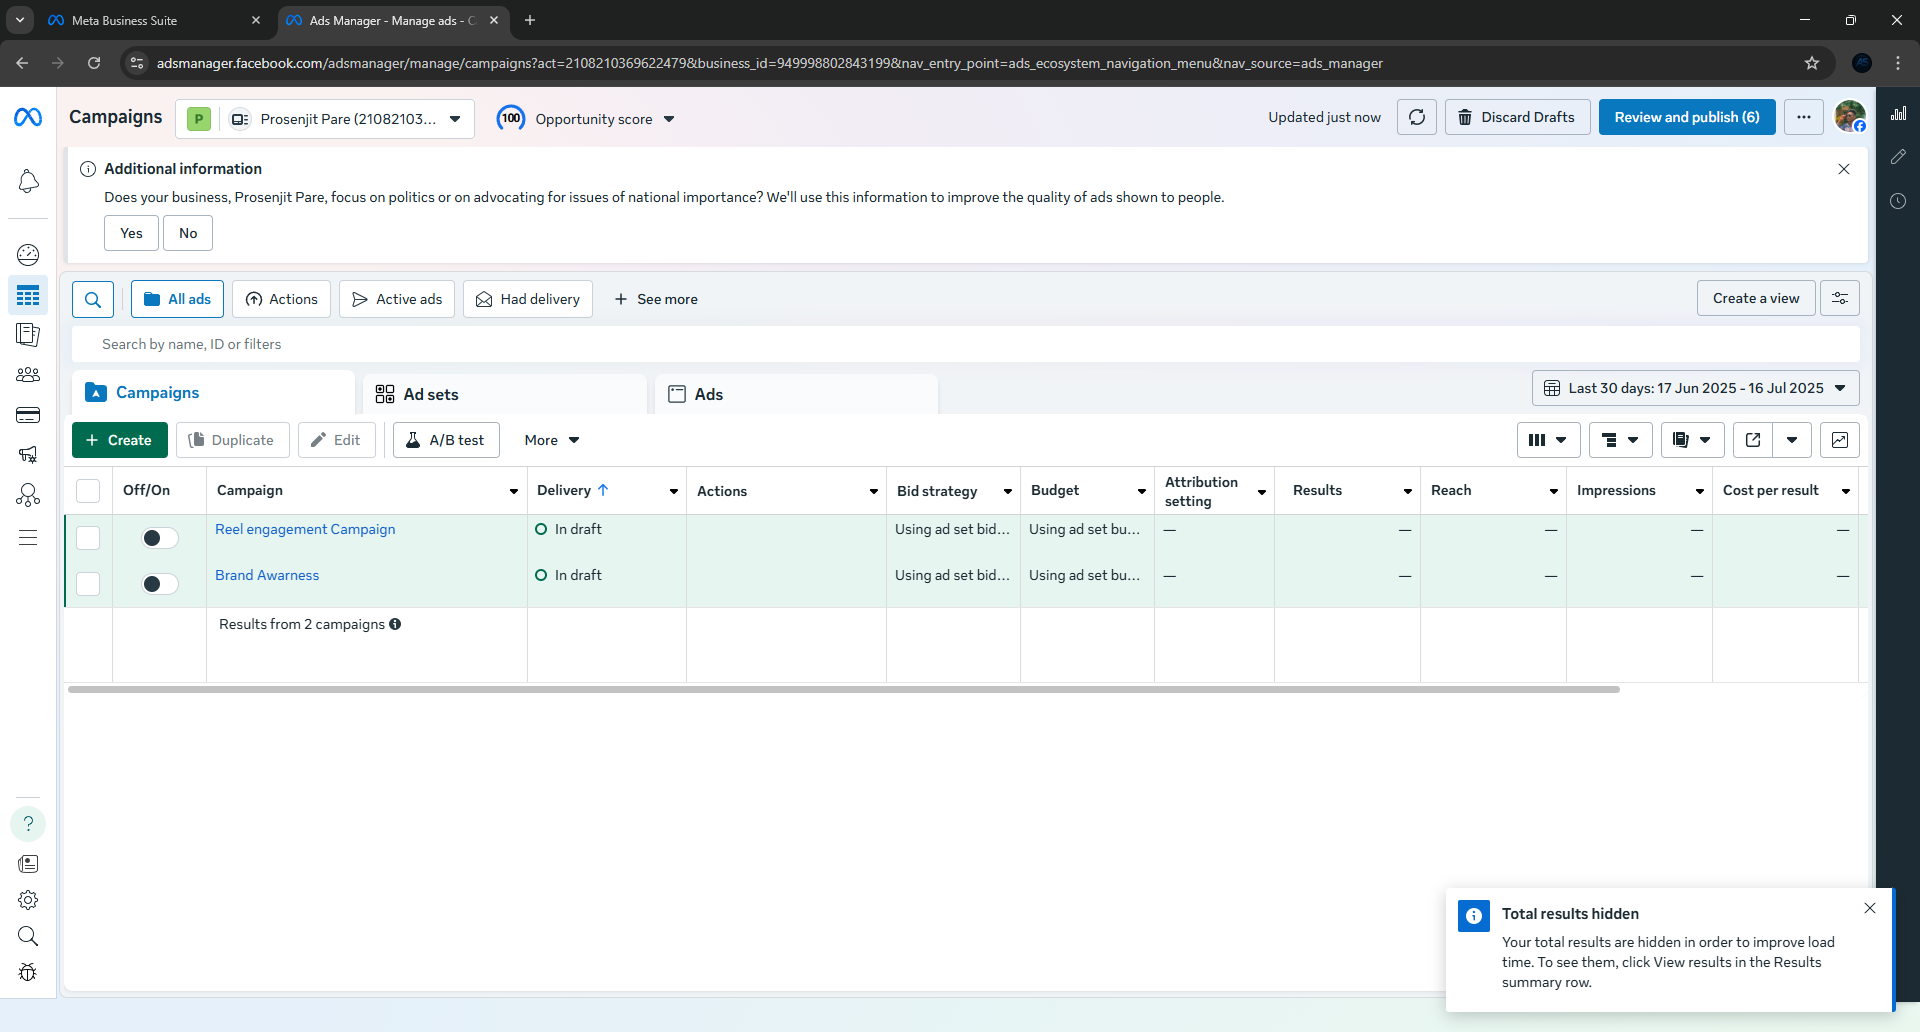Open the Settings gear in the sidebar
This screenshot has width=1920, height=1032.
(28, 900)
